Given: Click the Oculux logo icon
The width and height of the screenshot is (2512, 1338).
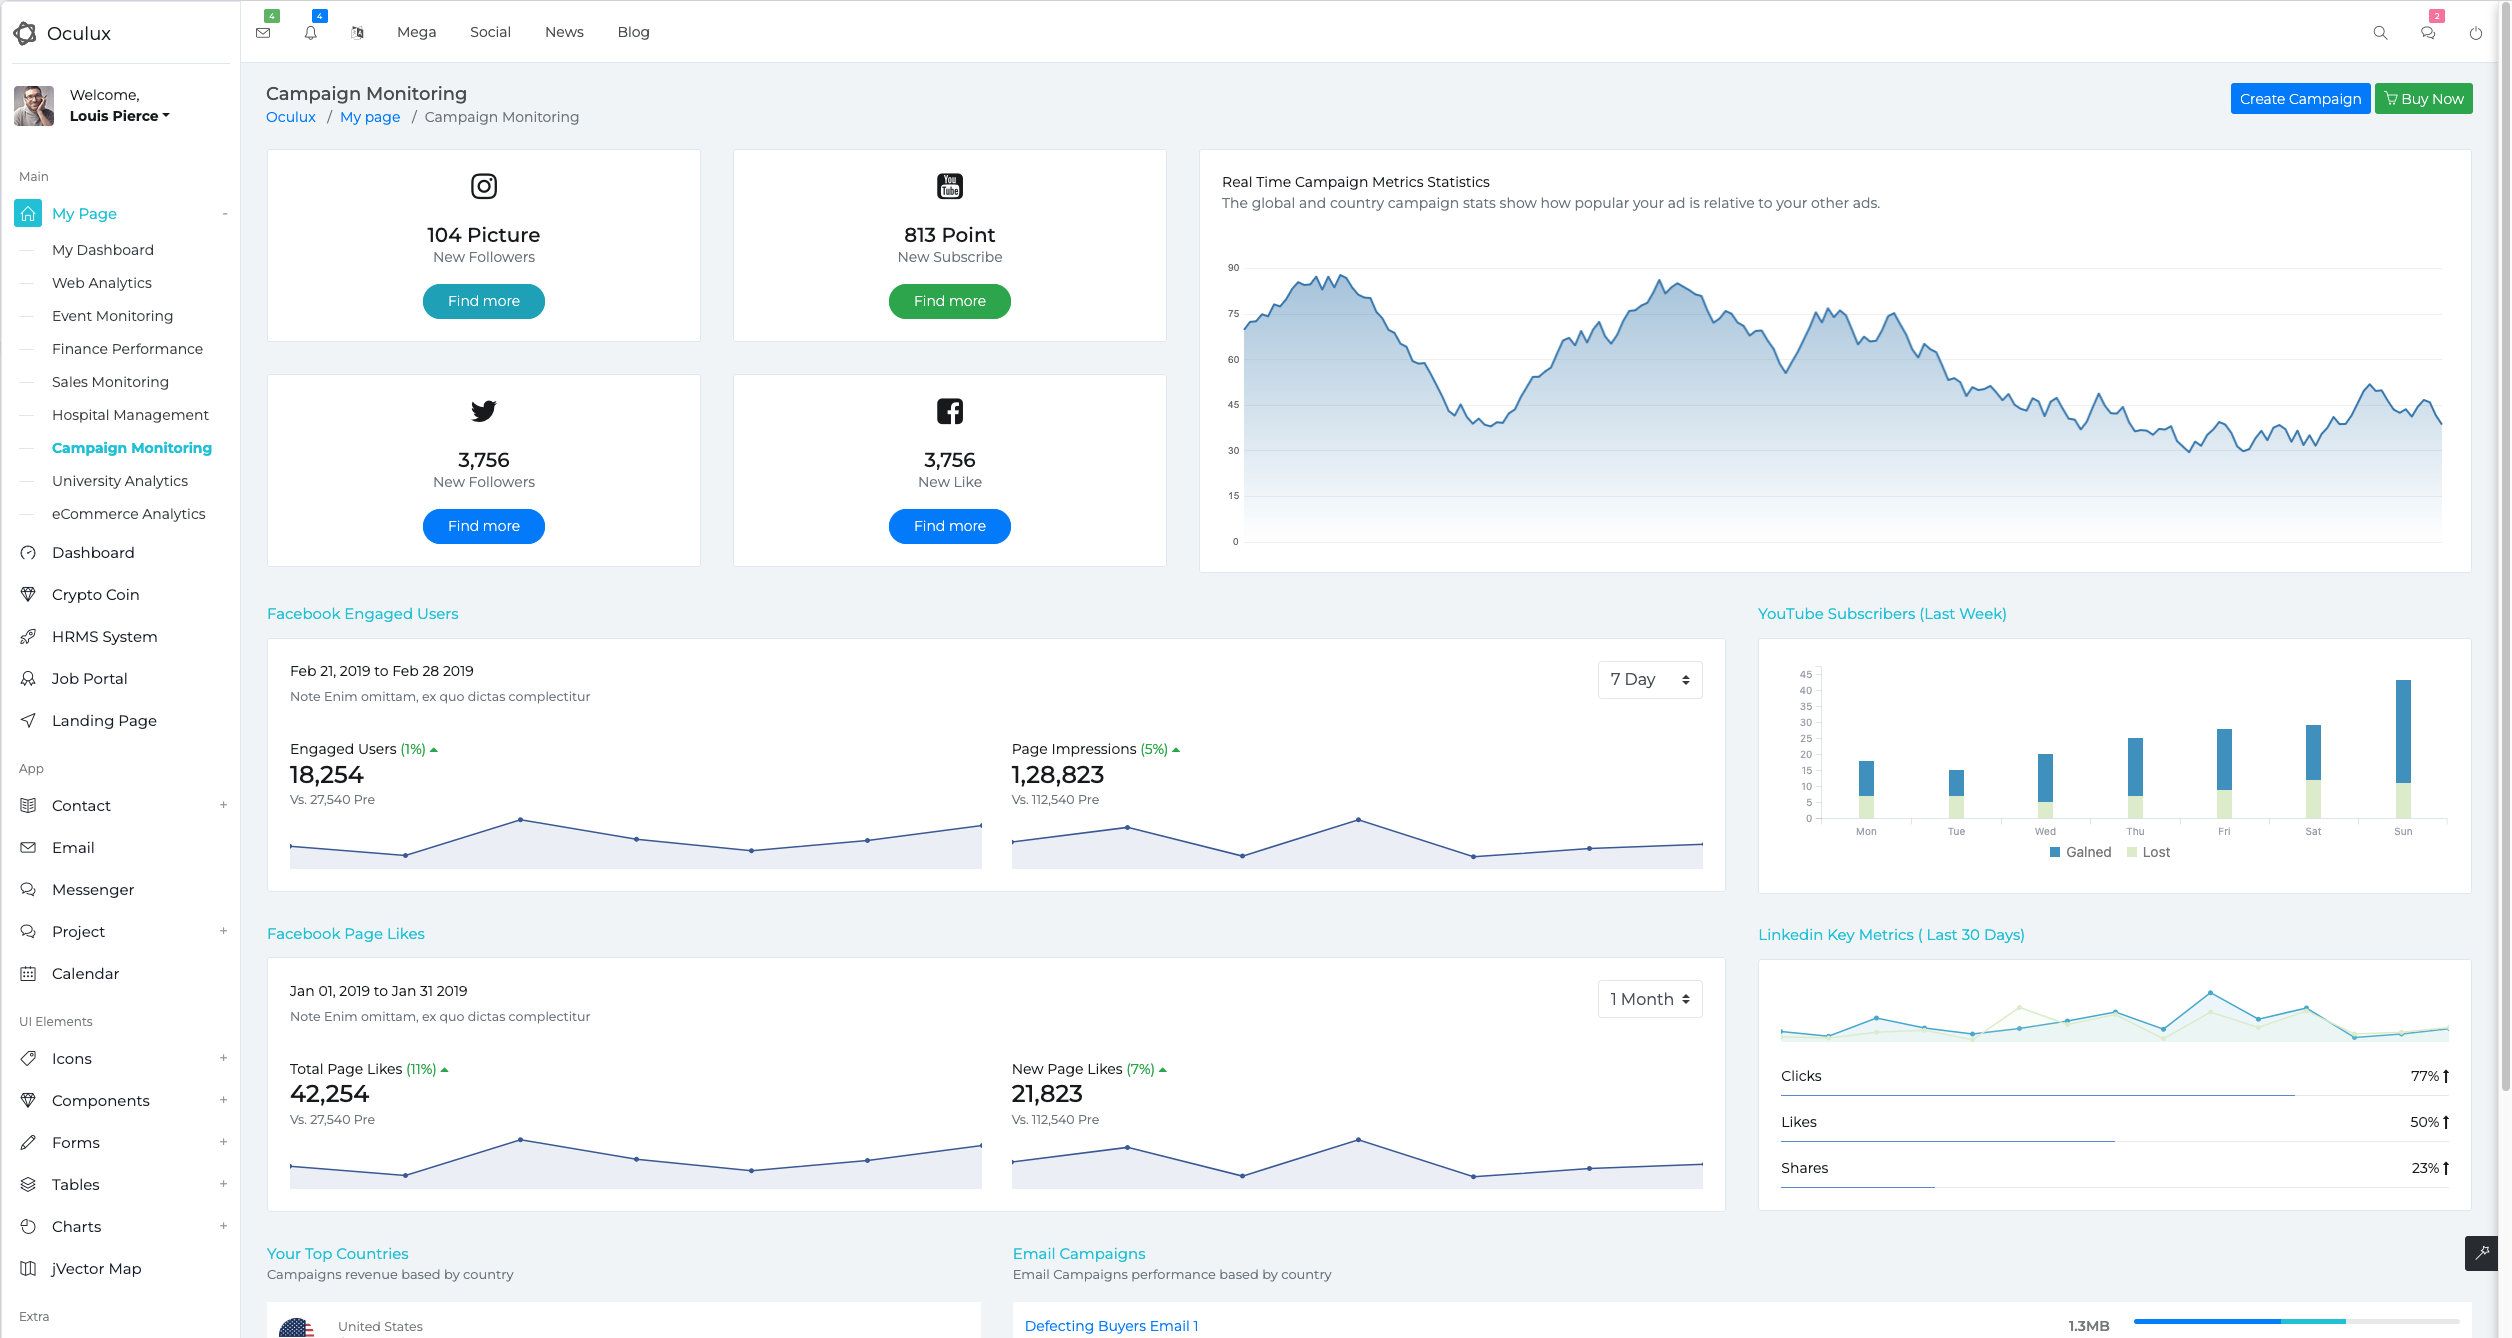Looking at the screenshot, I should (x=25, y=33).
